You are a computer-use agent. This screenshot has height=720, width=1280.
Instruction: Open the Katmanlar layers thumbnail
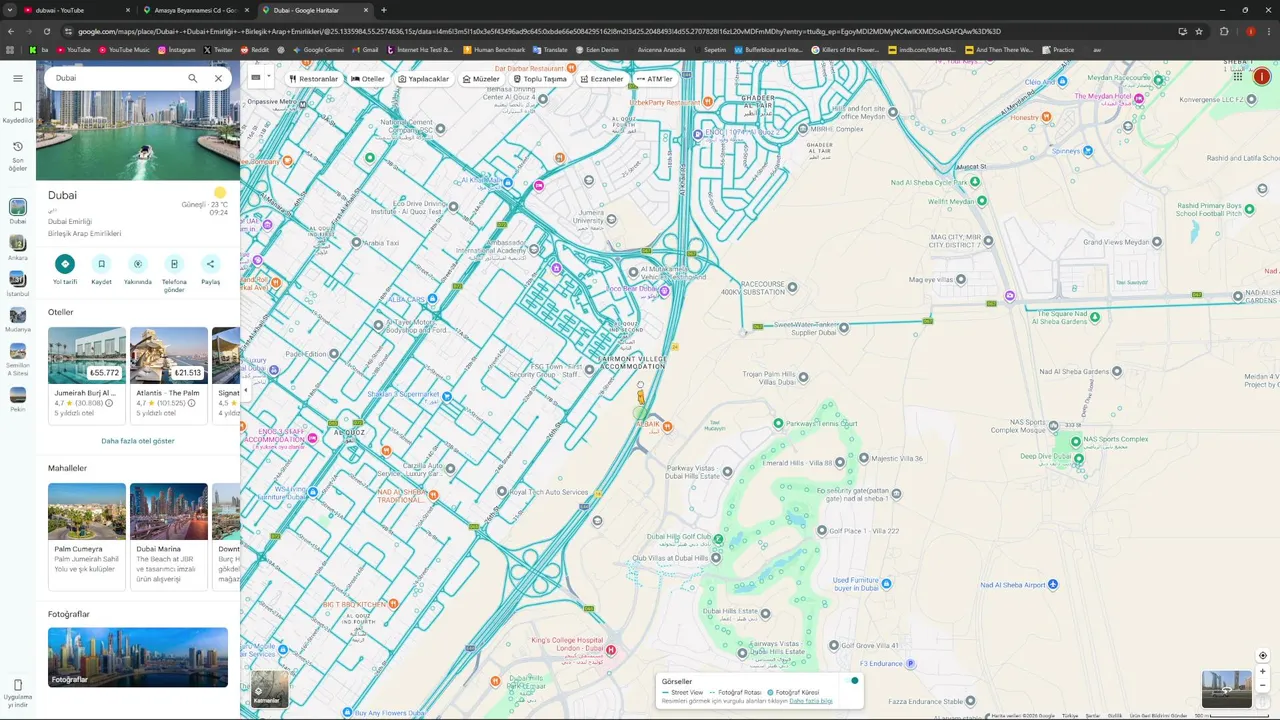[x=269, y=689]
